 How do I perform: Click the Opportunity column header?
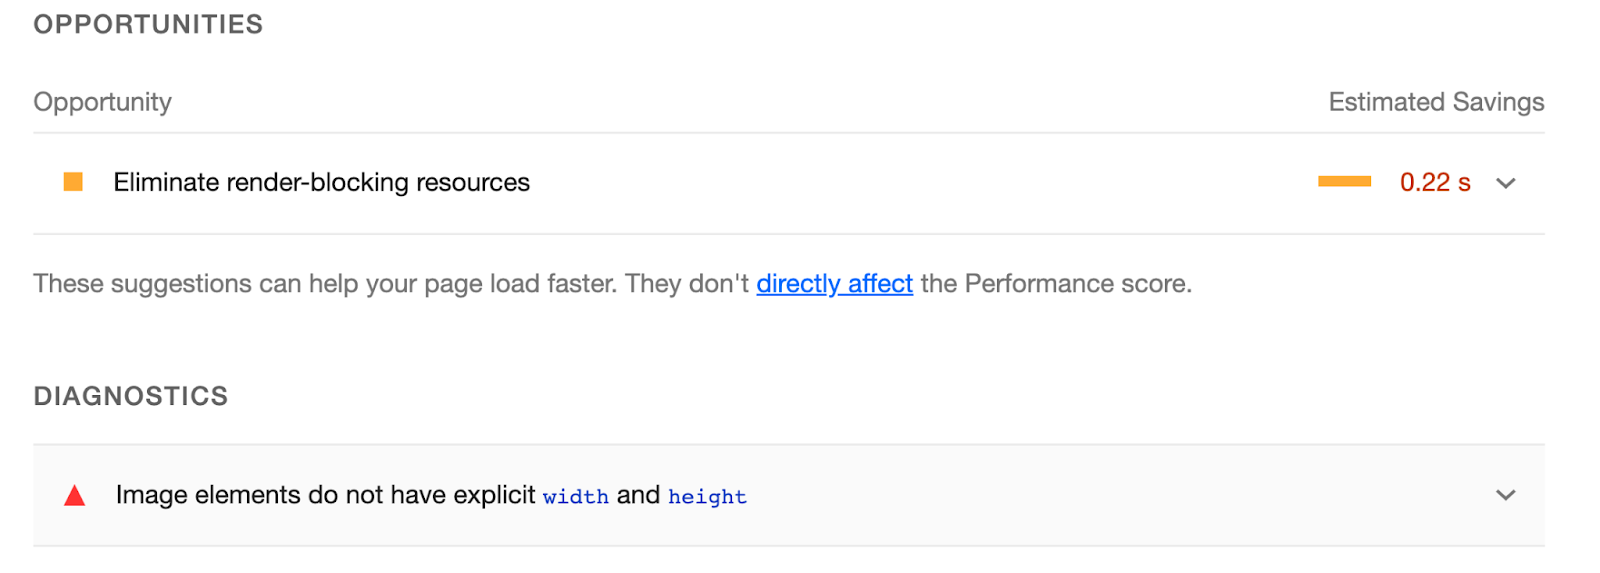click(102, 102)
